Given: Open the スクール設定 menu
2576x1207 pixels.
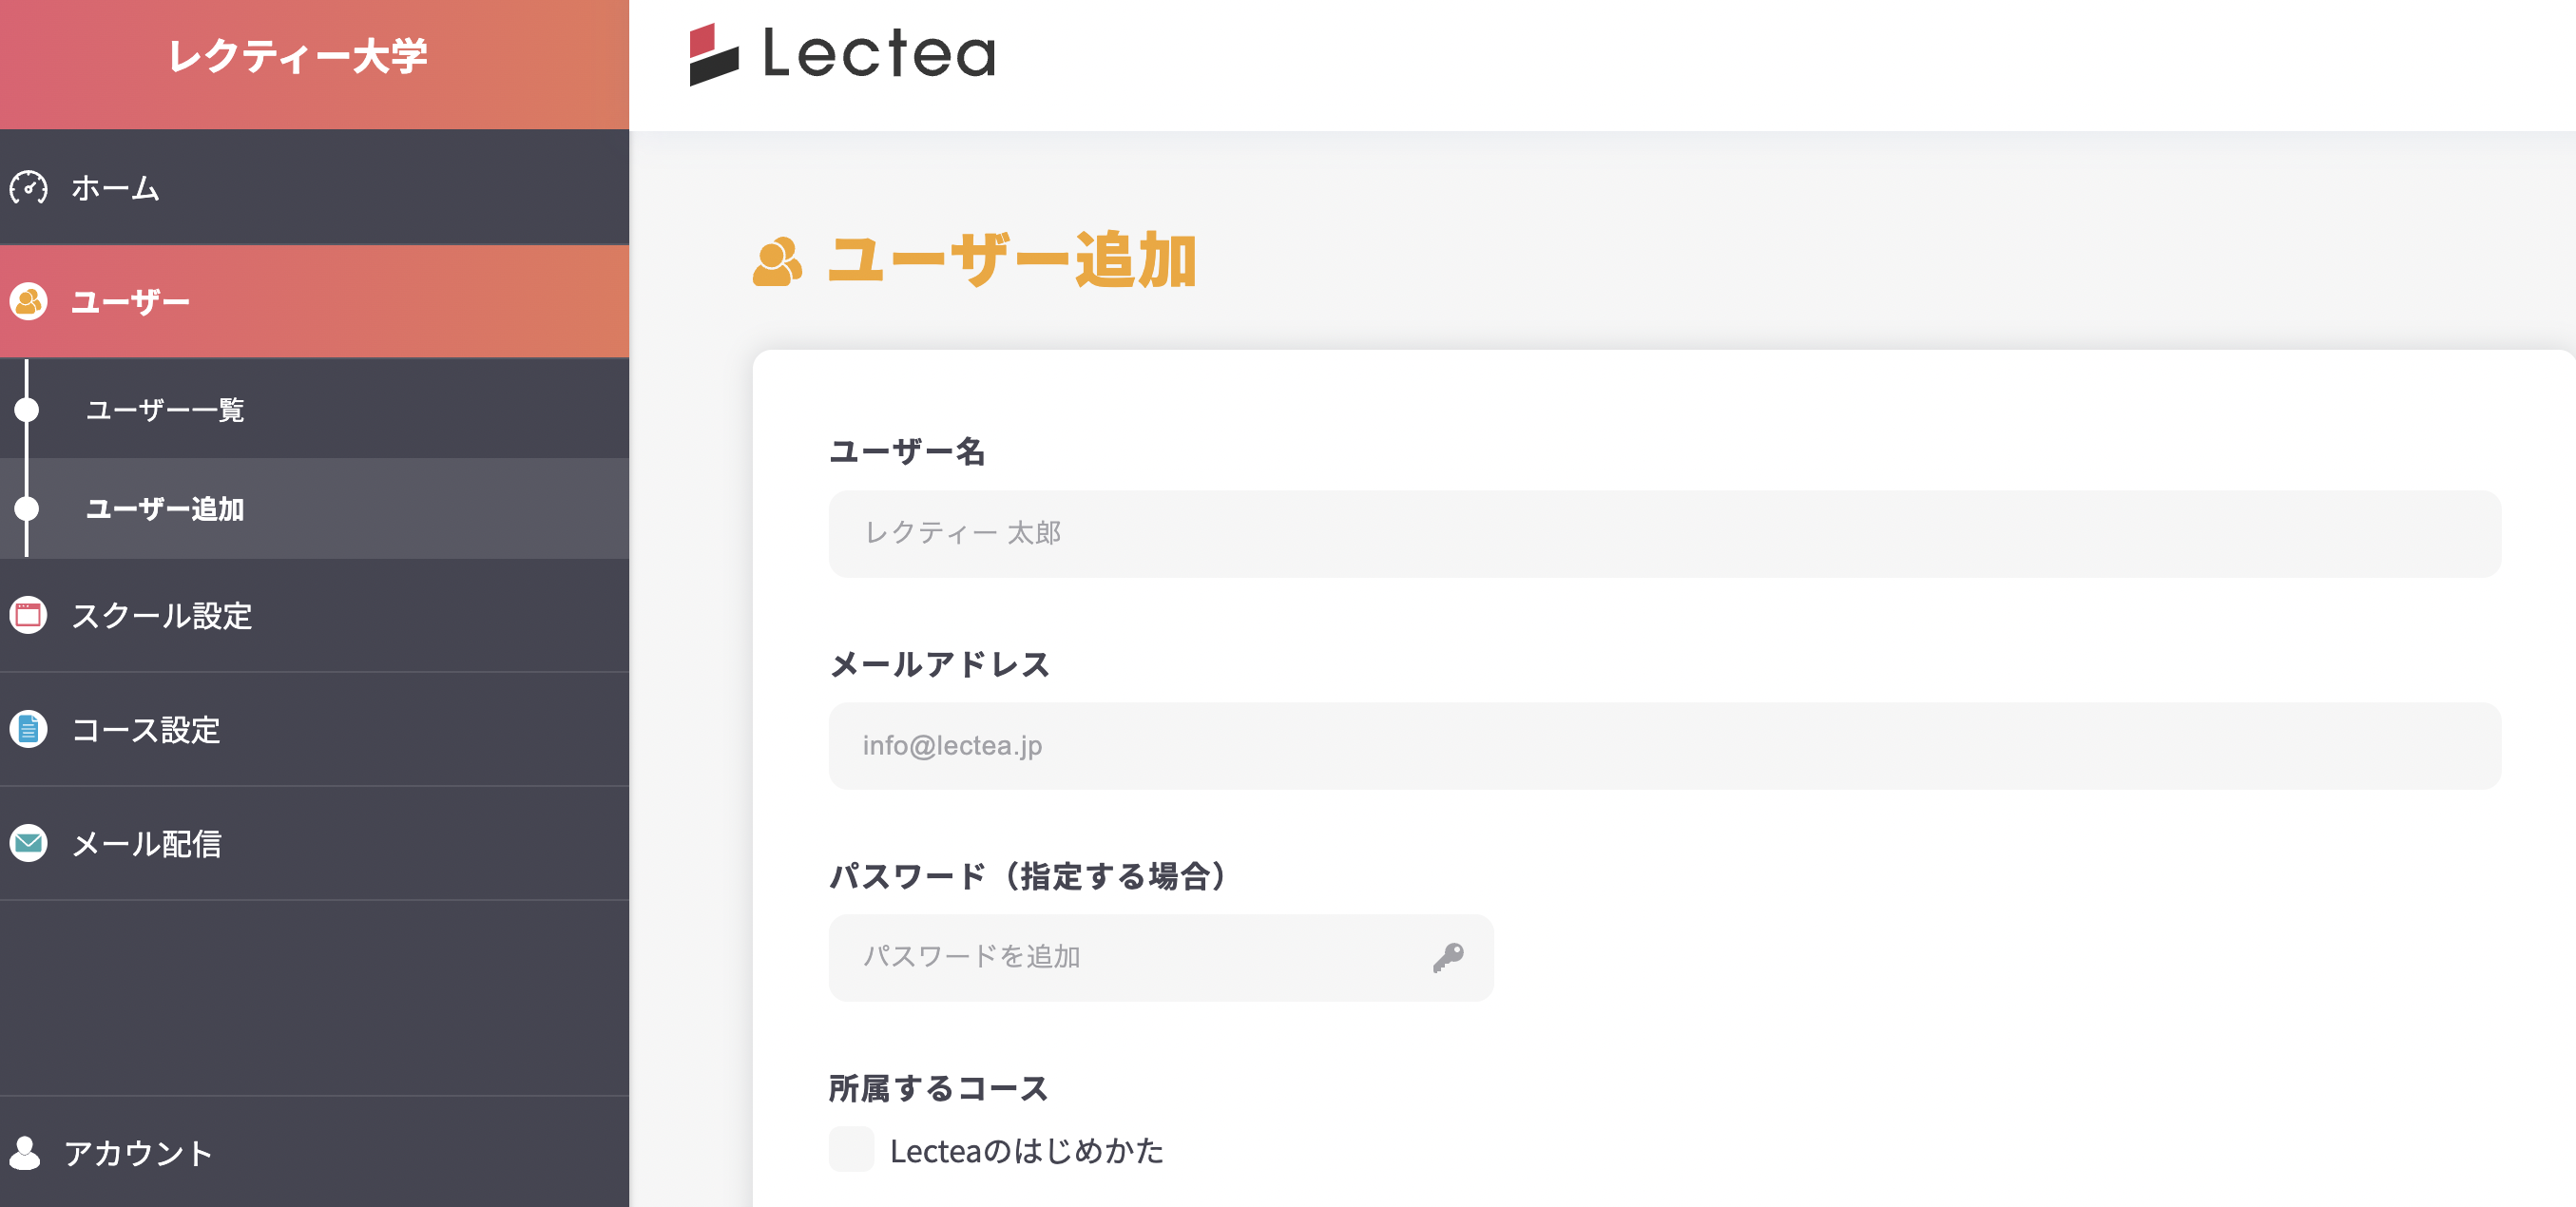Looking at the screenshot, I should (x=161, y=615).
